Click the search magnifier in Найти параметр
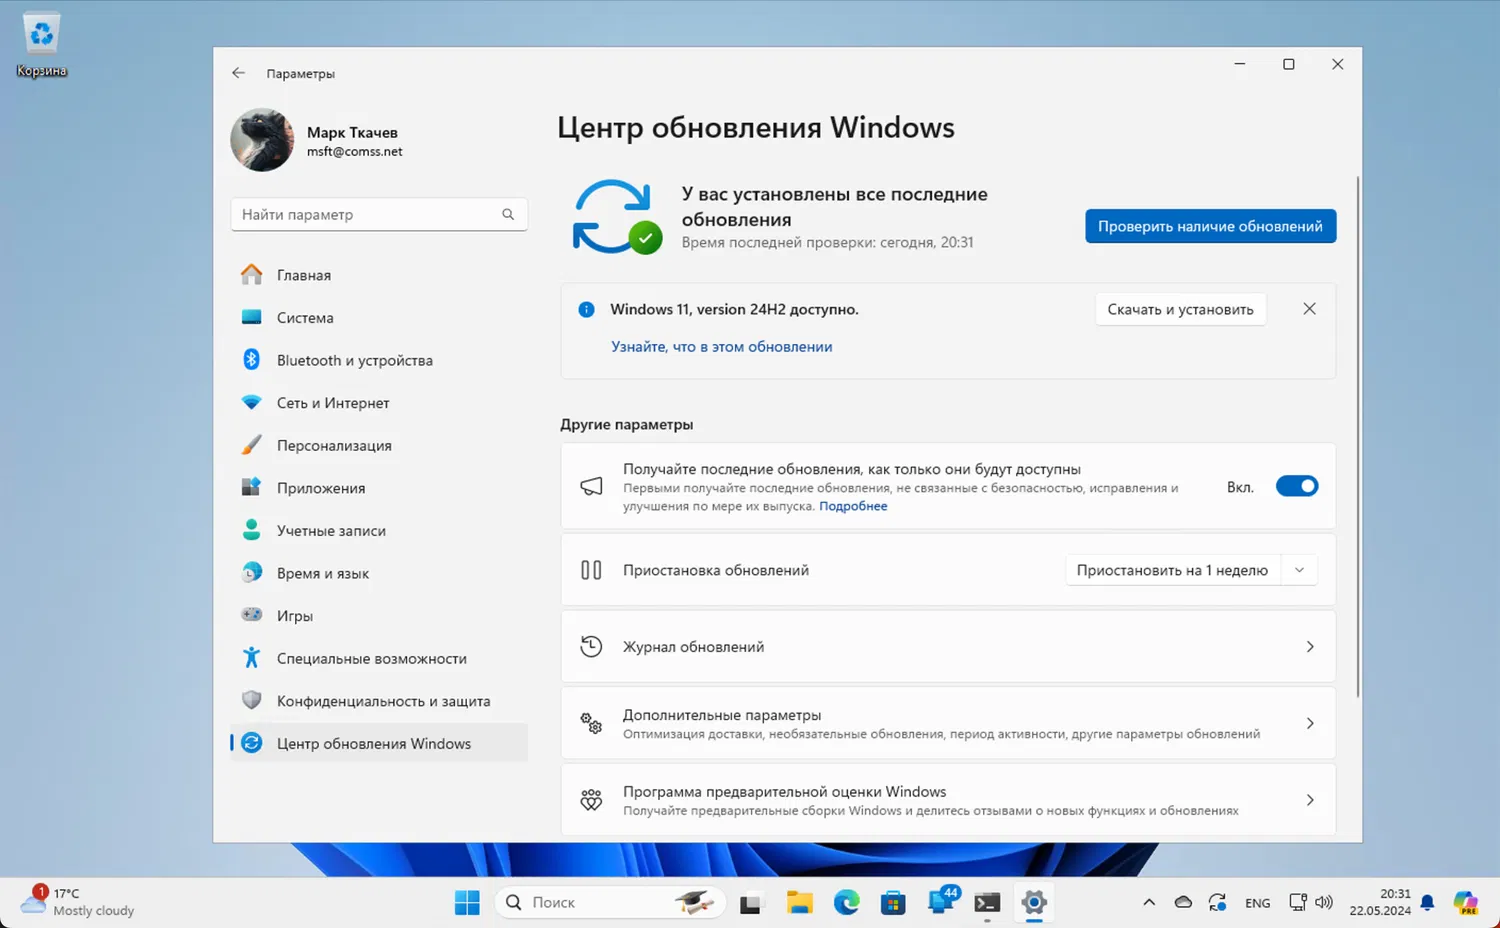 [508, 214]
